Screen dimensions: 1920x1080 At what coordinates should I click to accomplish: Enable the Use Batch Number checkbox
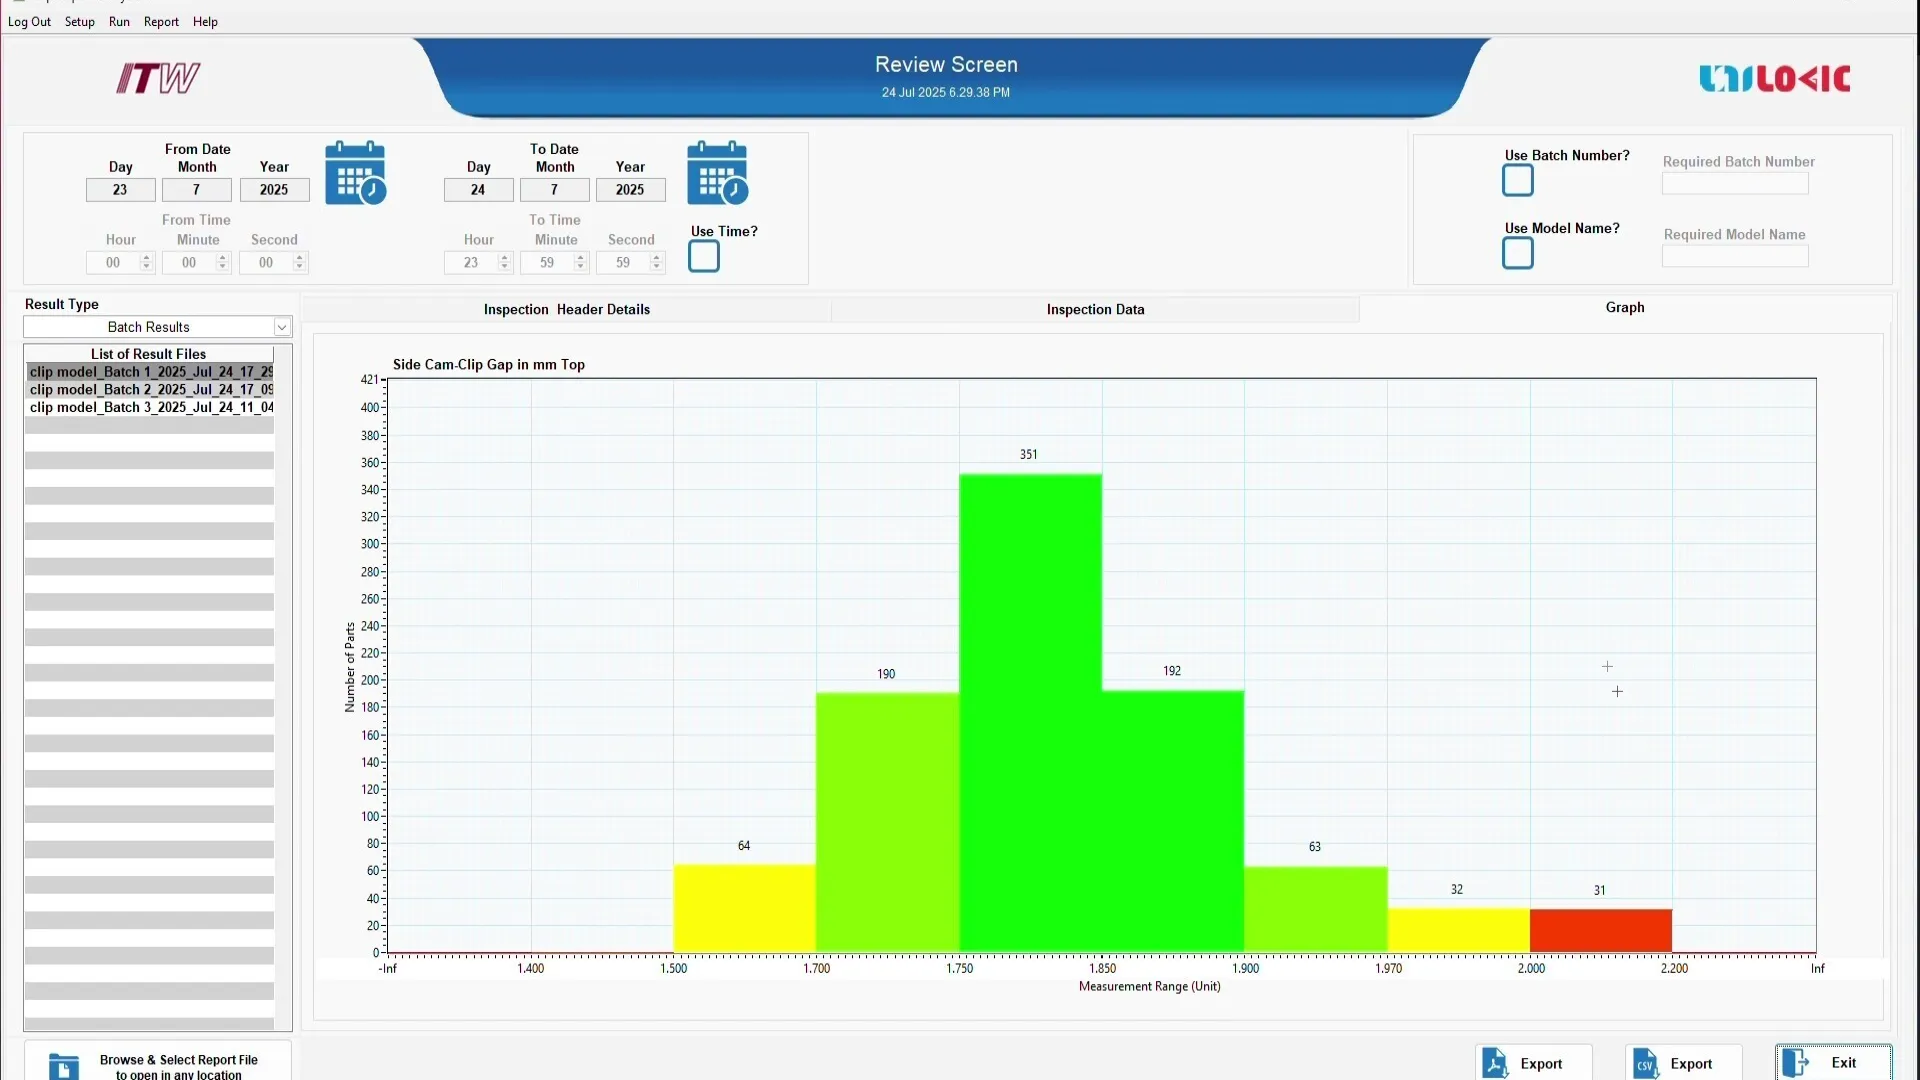[1516, 180]
